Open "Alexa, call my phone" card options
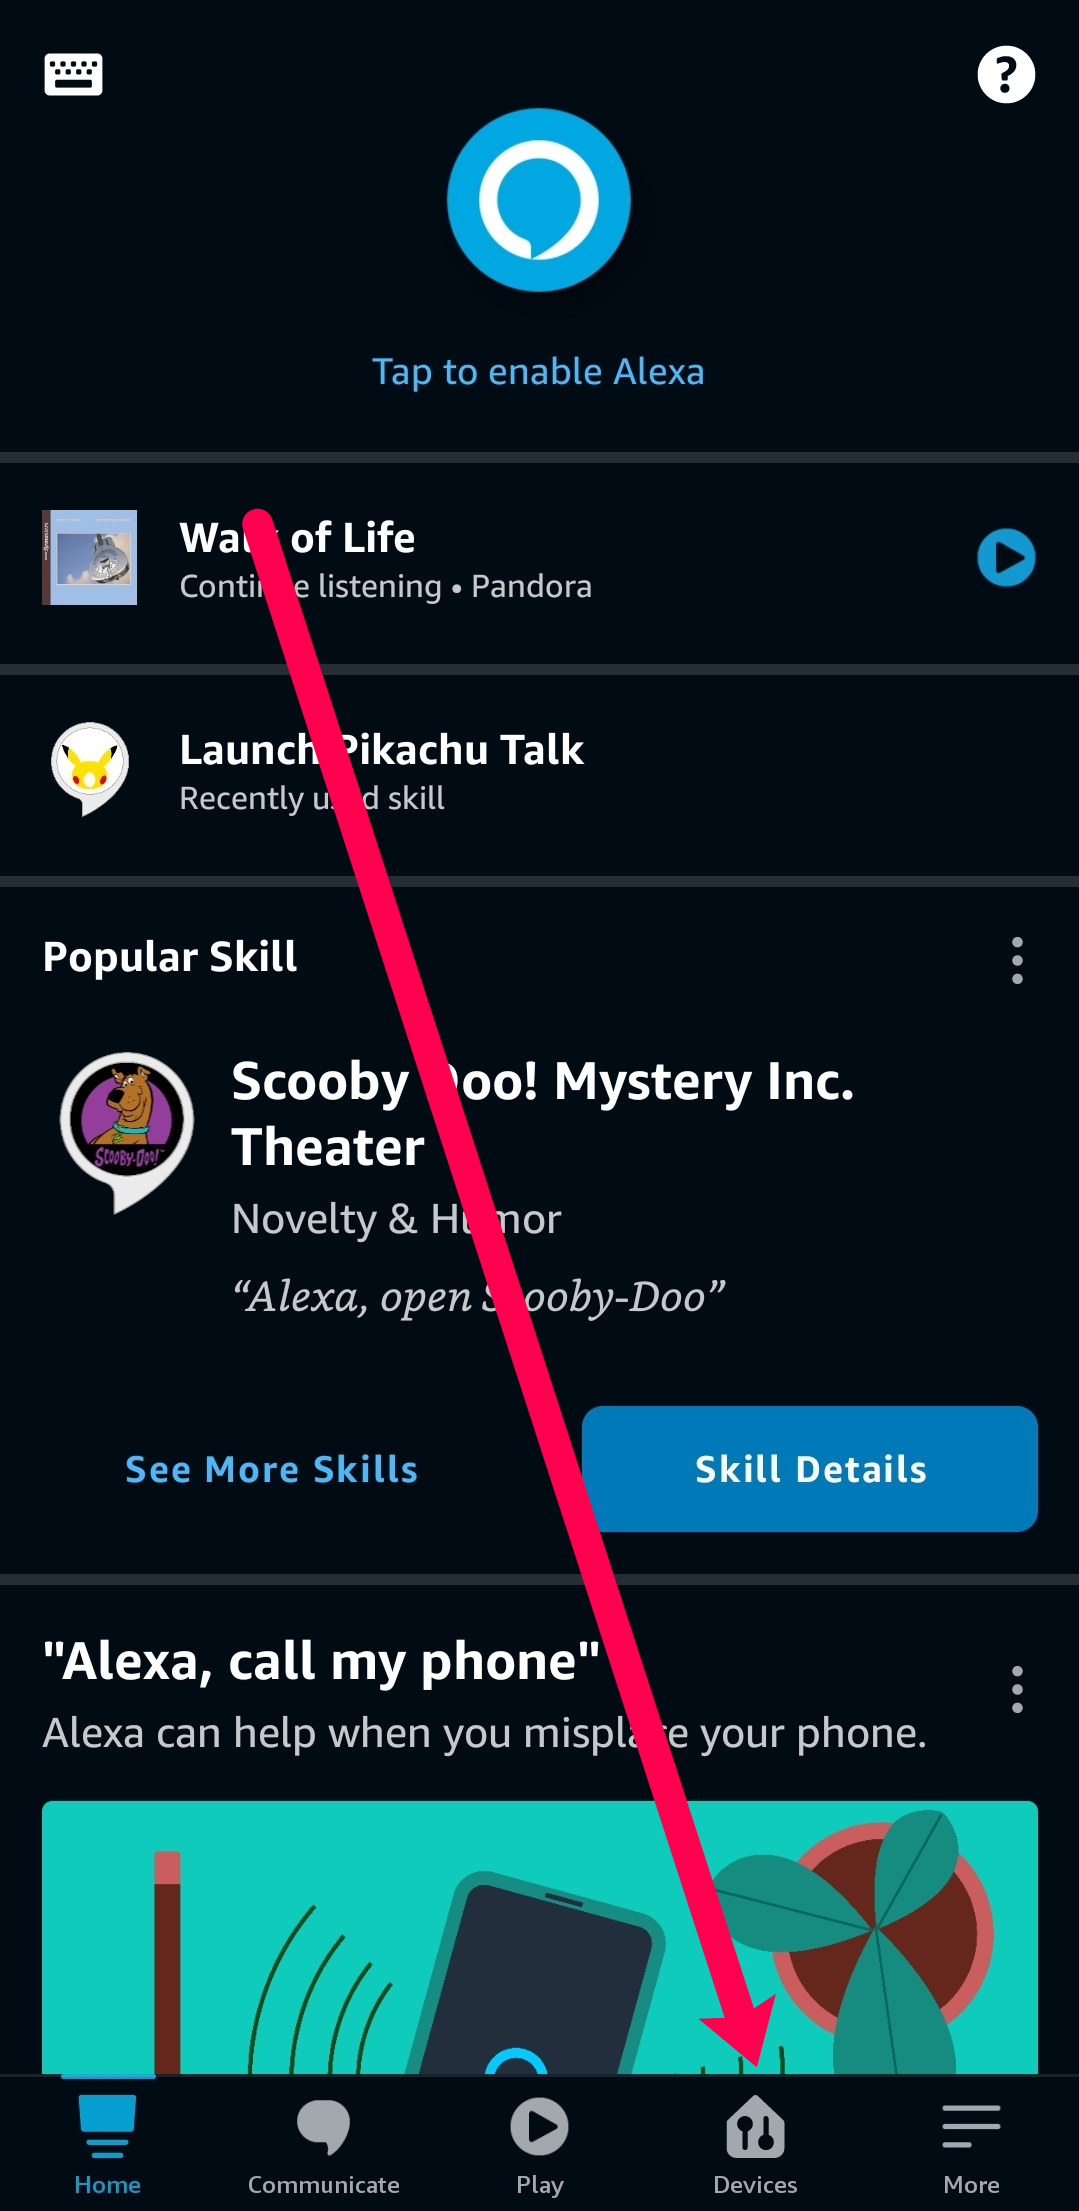The height and width of the screenshot is (2211, 1079). coord(1017,1689)
